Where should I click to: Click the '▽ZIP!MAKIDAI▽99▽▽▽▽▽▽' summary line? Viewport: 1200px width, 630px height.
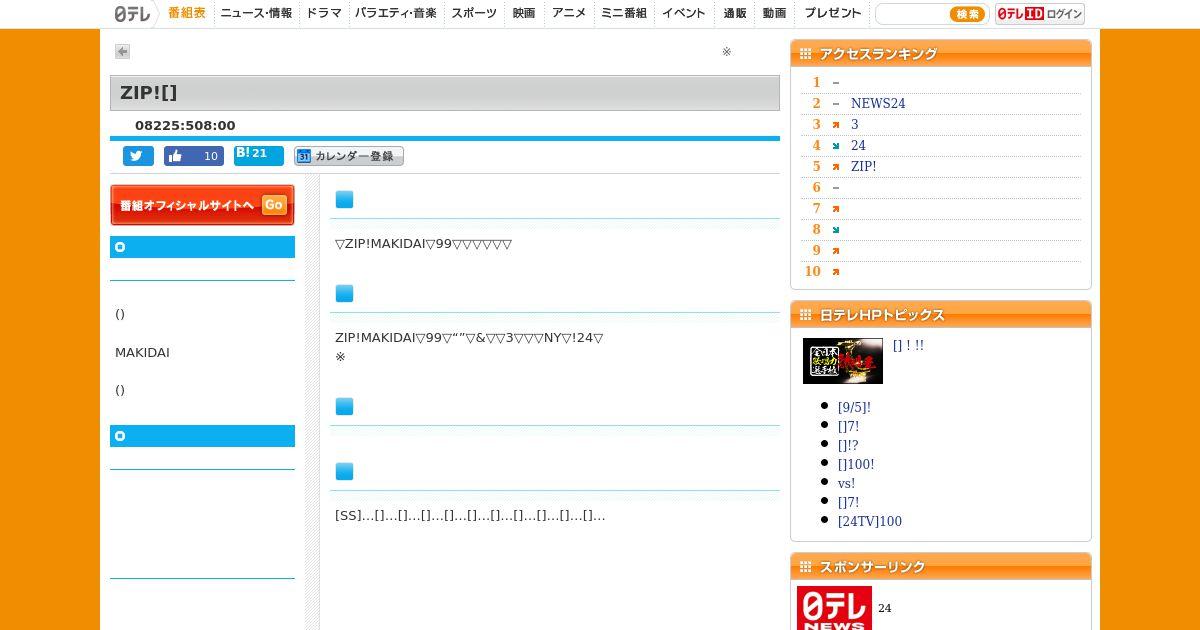[423, 244]
